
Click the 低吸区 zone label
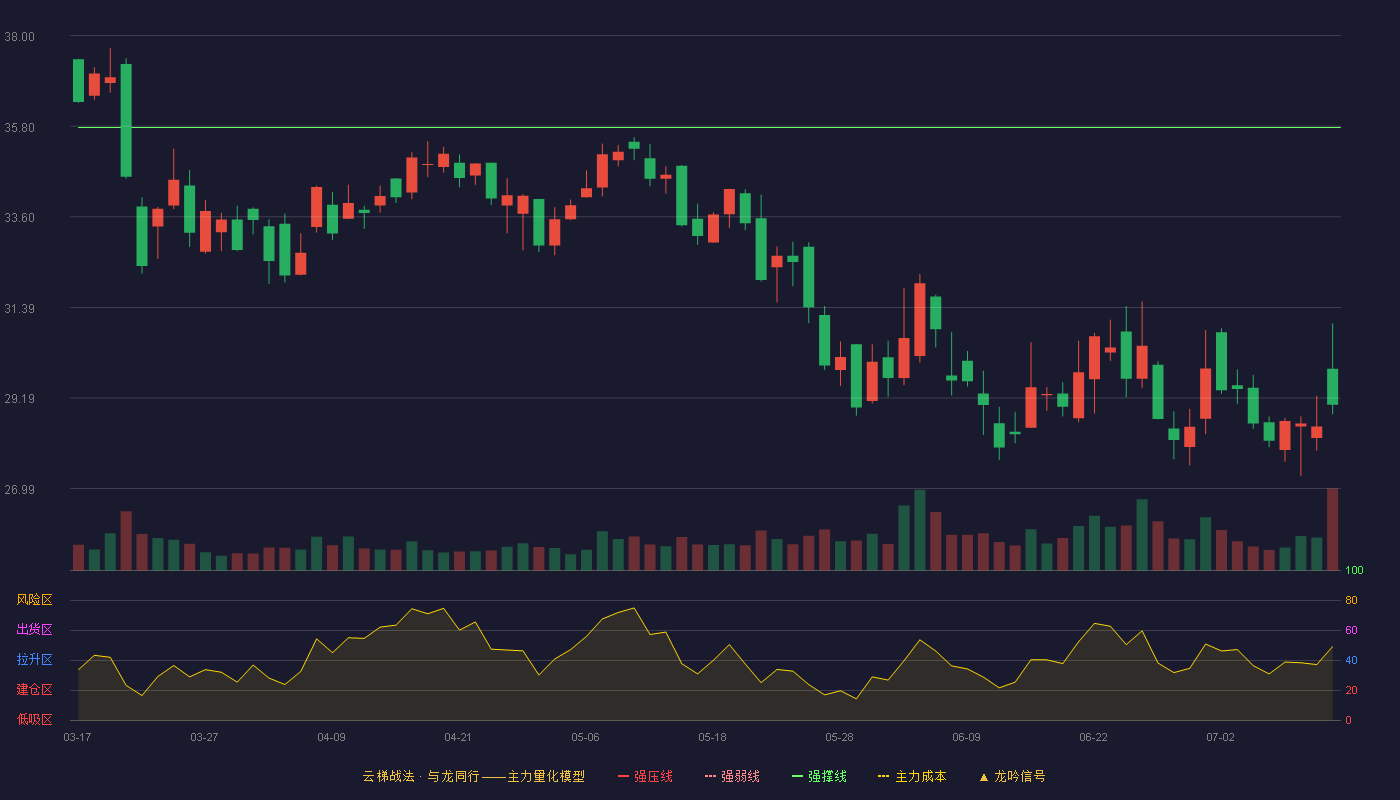(34, 720)
